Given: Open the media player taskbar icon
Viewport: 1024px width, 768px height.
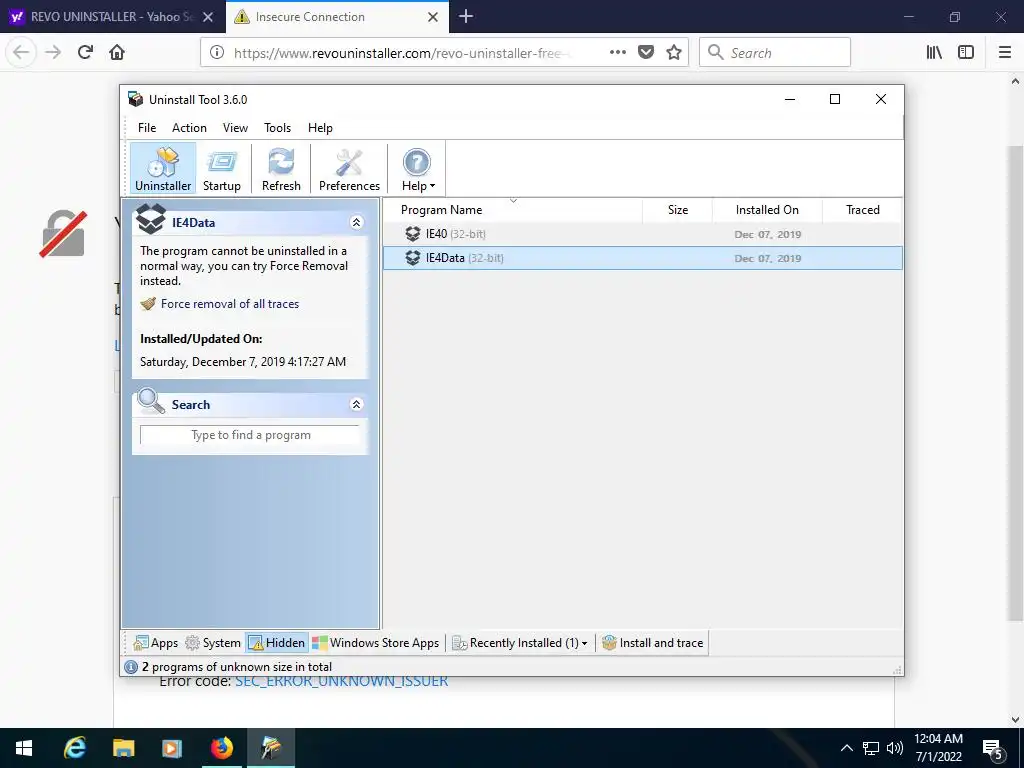Looking at the screenshot, I should (x=172, y=748).
